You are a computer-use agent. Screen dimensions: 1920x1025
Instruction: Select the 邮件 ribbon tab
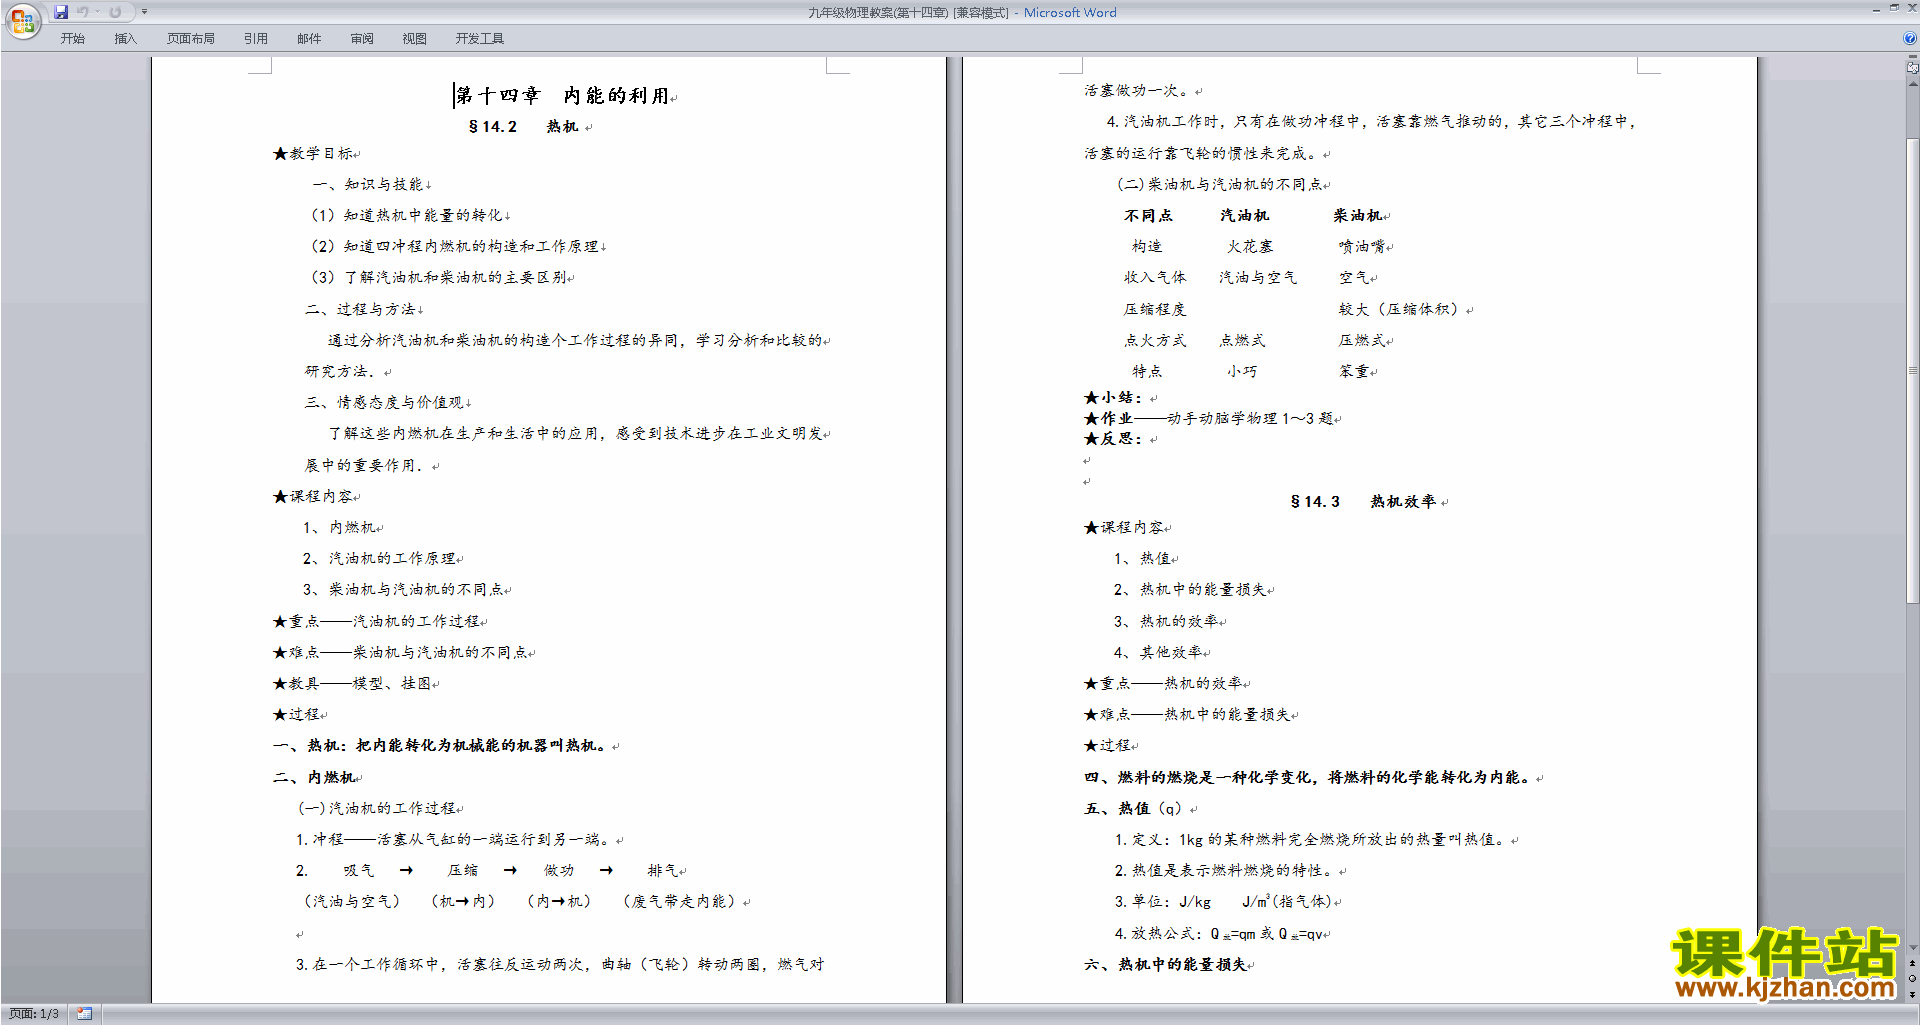309,38
